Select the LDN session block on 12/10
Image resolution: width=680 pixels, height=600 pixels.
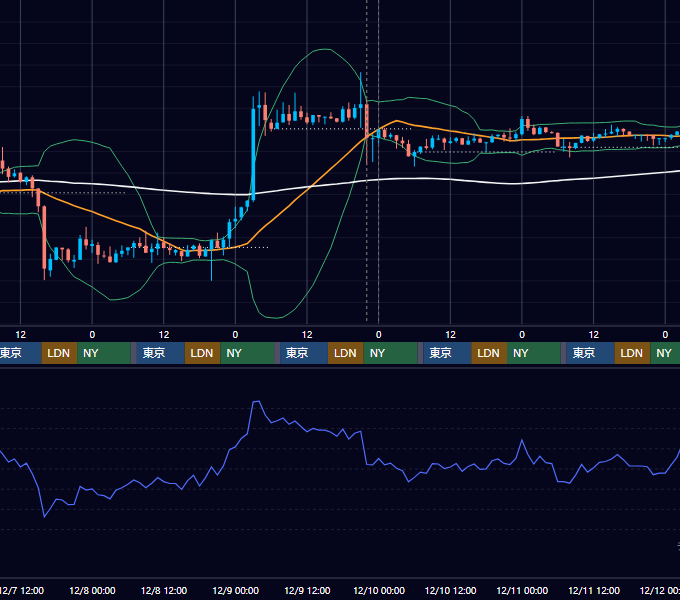489,353
